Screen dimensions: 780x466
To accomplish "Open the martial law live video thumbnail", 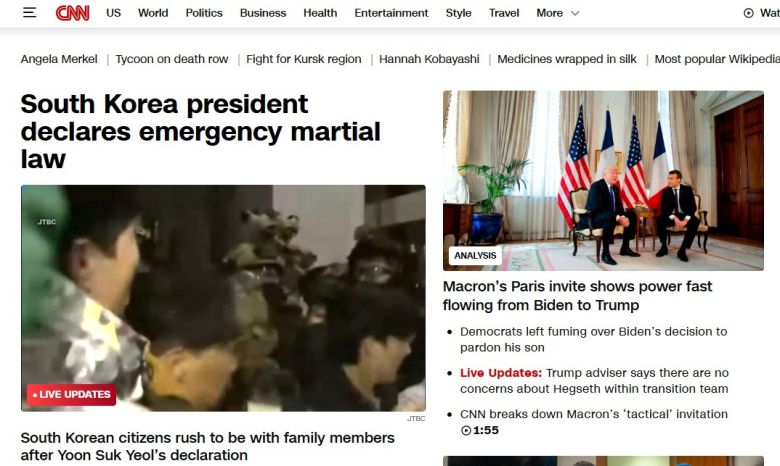I will (x=223, y=298).
